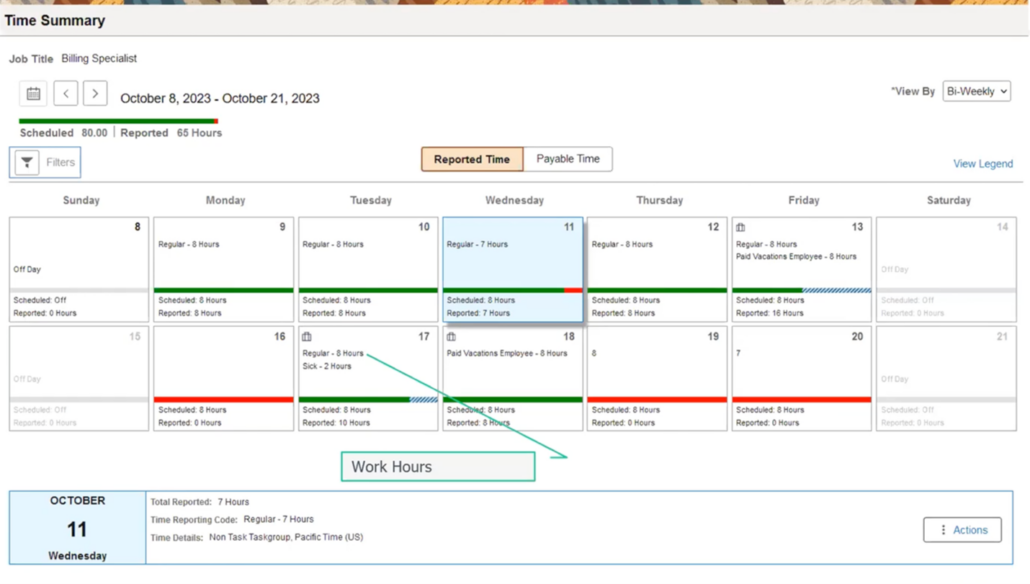Click the previous period chevron arrow
This screenshot has height=584, width=1030.
(x=65, y=93)
